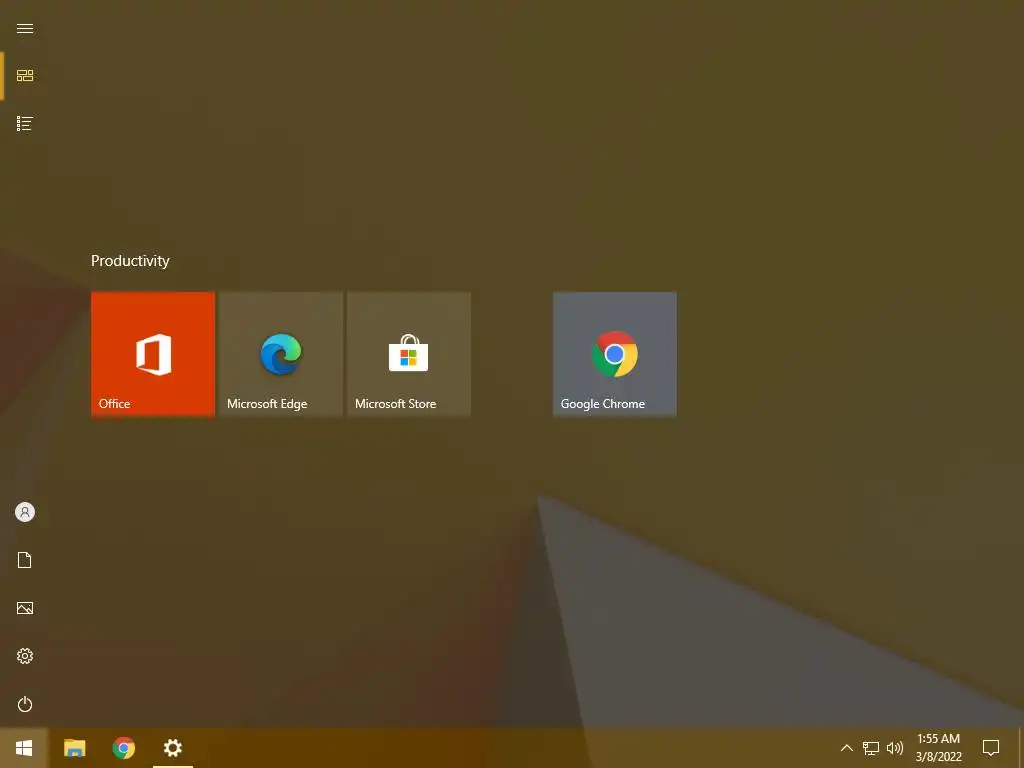Open File Explorer from the taskbar
The width and height of the screenshot is (1024, 768).
pyautogui.click(x=74, y=748)
